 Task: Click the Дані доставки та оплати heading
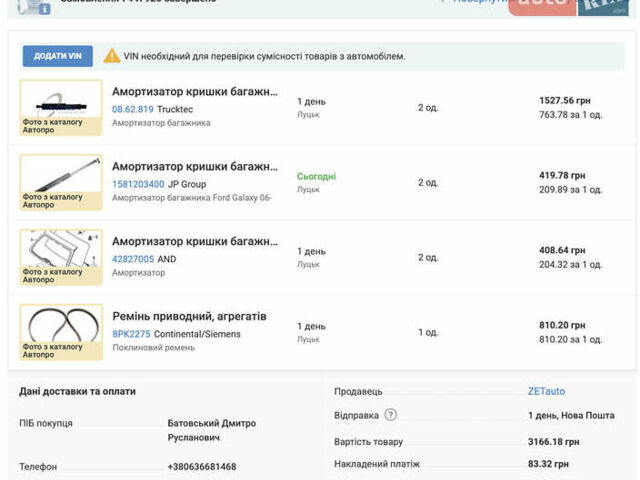click(78, 391)
